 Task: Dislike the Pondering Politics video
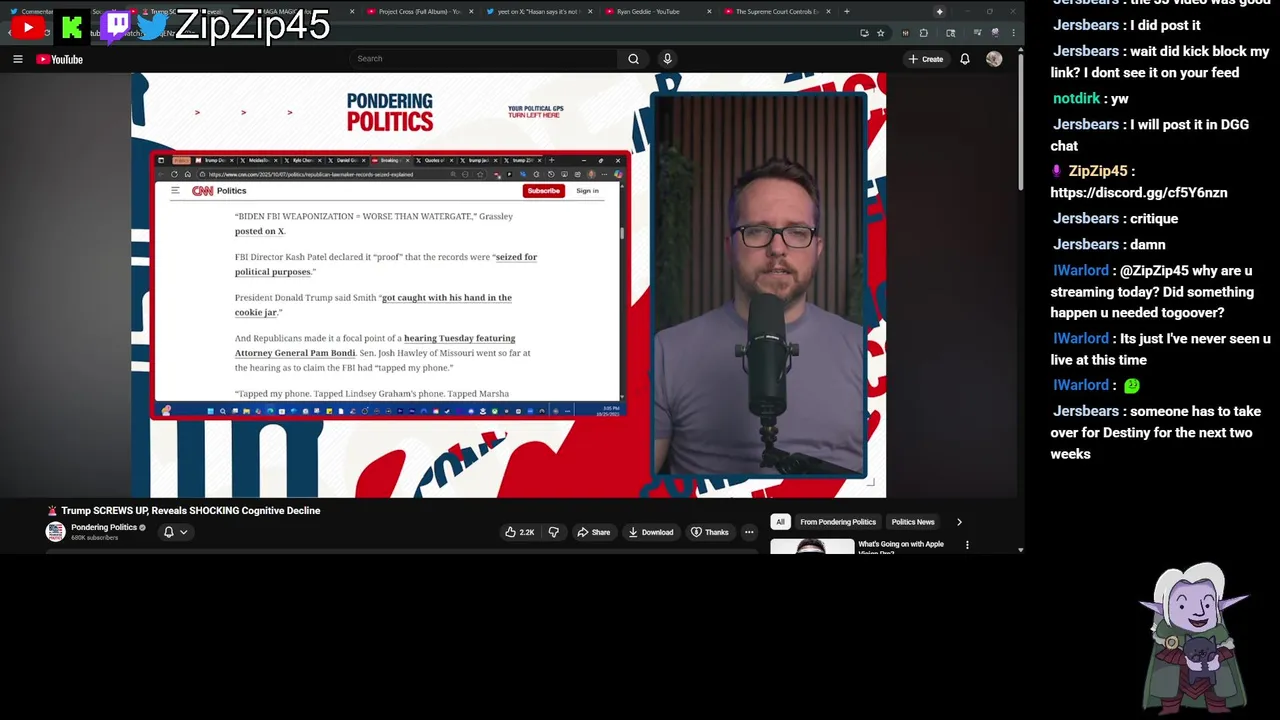[553, 532]
